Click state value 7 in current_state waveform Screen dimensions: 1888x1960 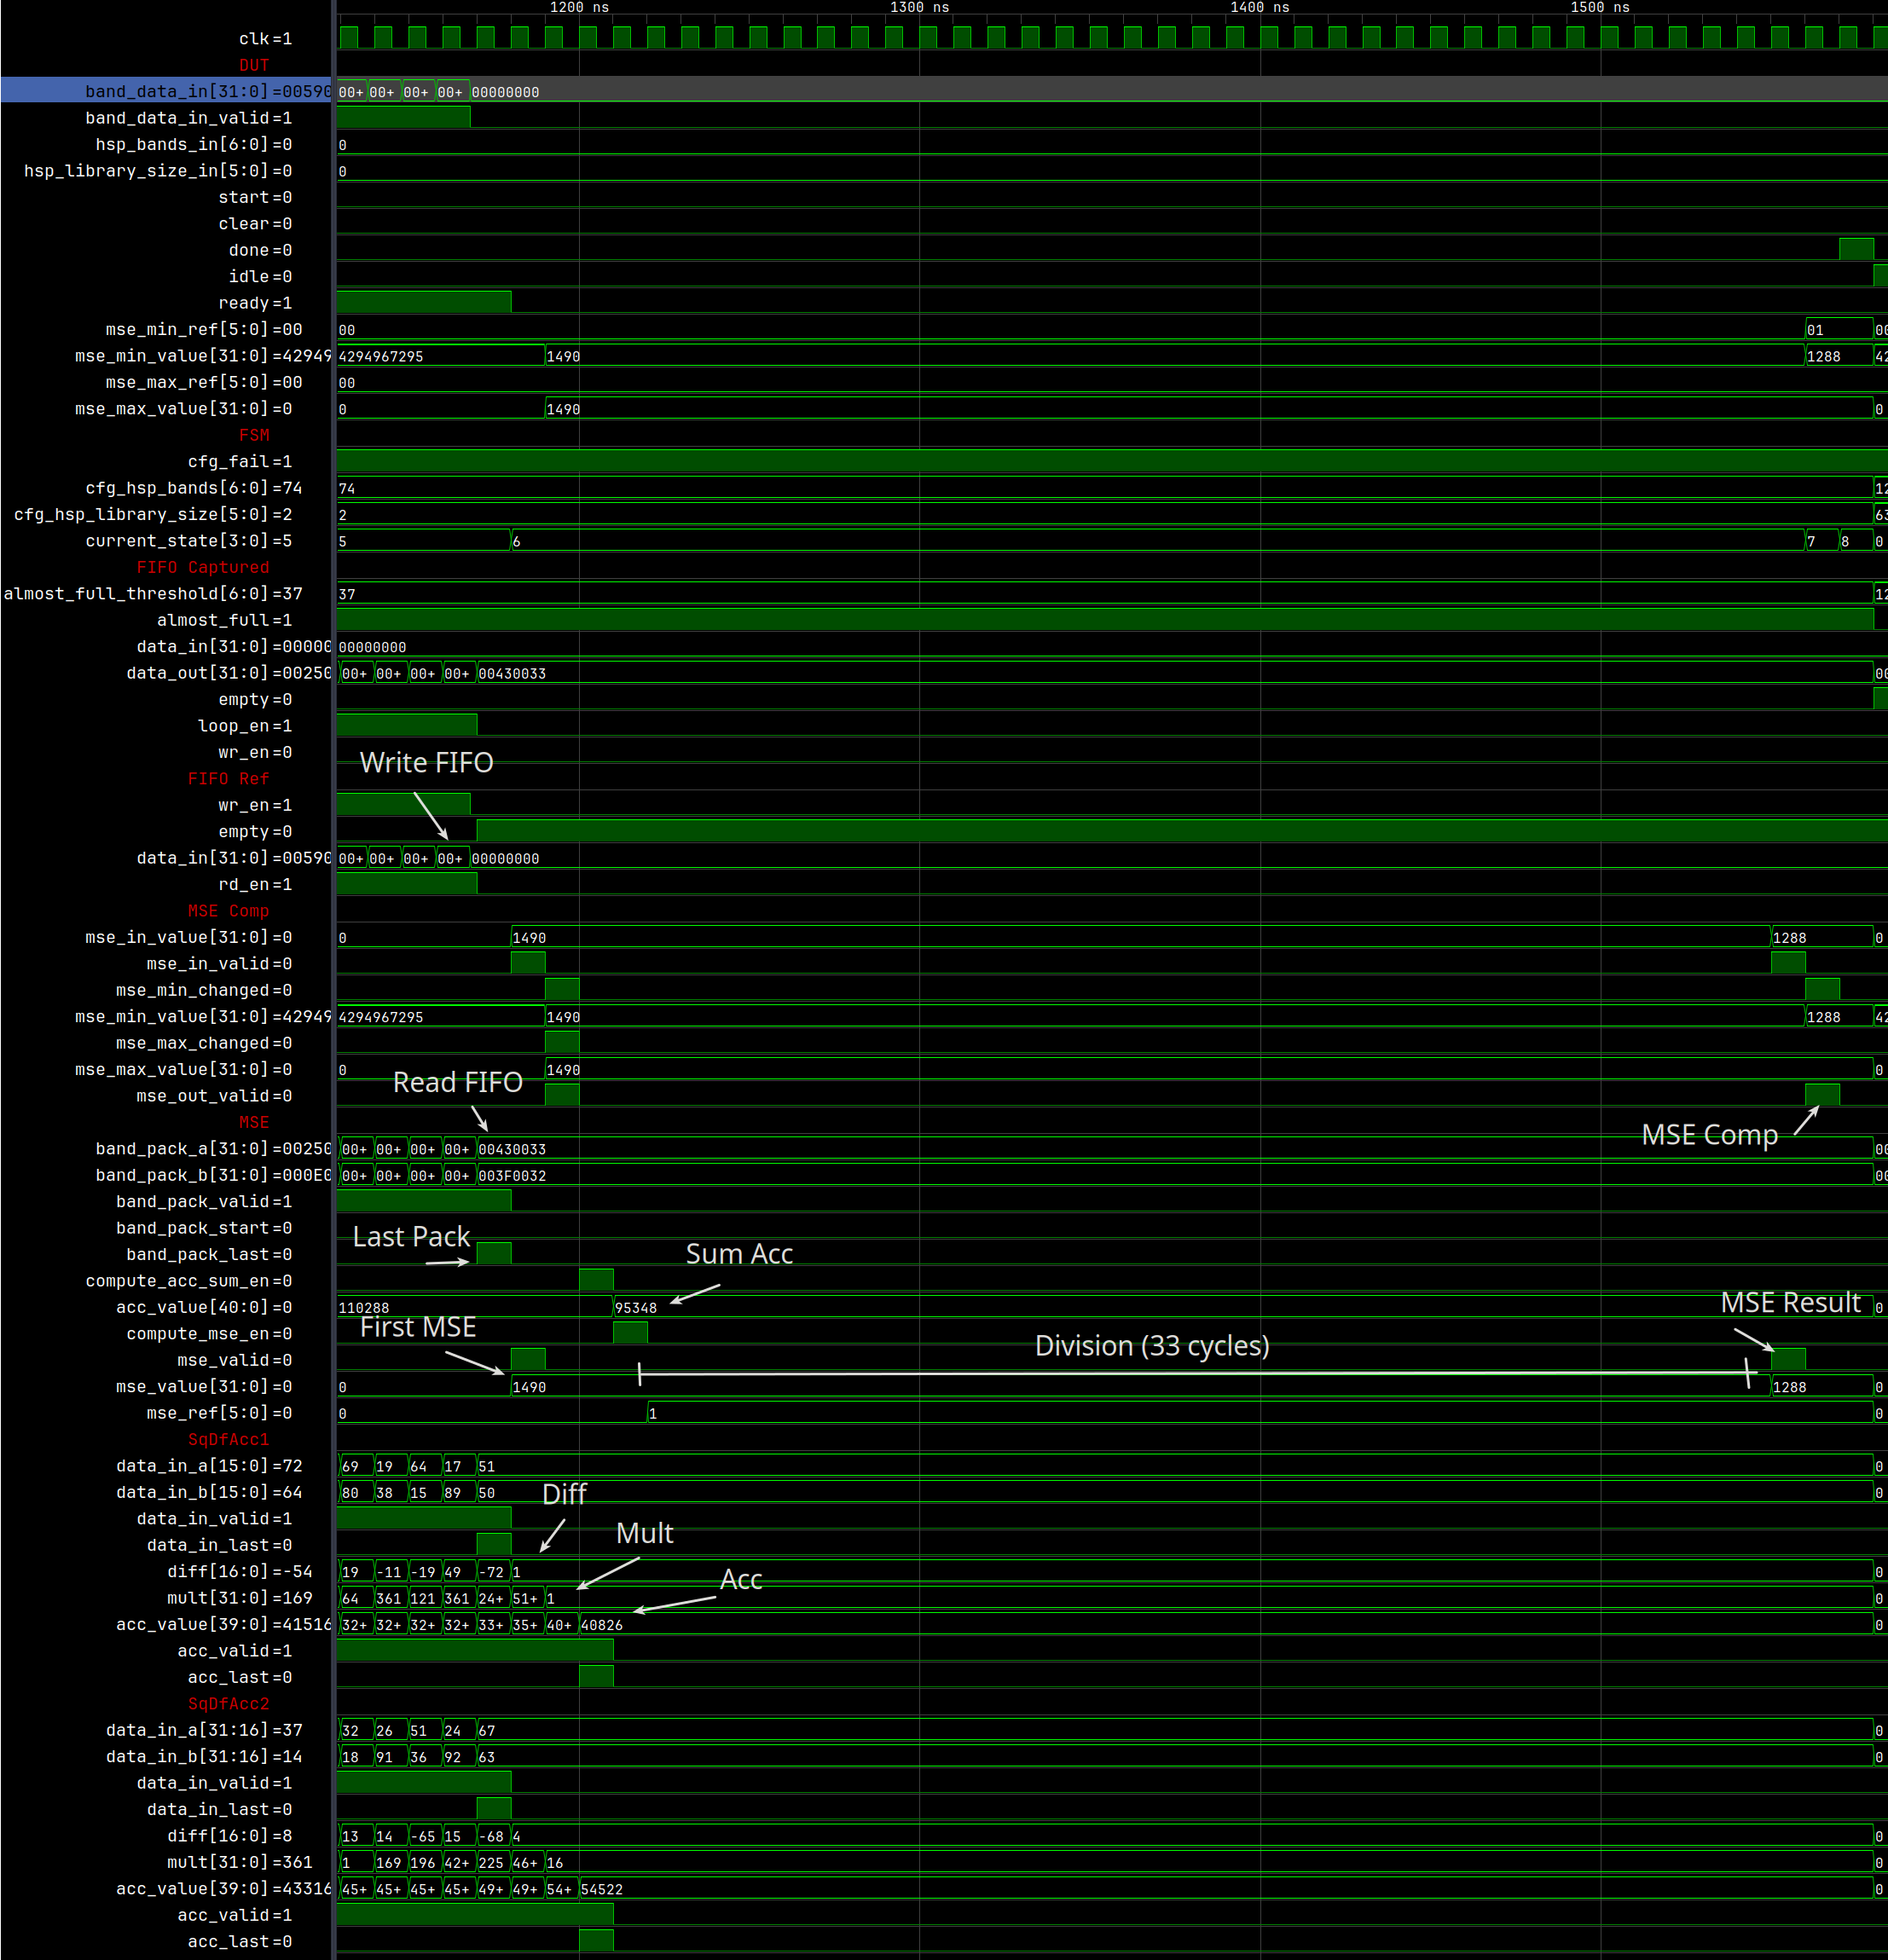(1811, 541)
